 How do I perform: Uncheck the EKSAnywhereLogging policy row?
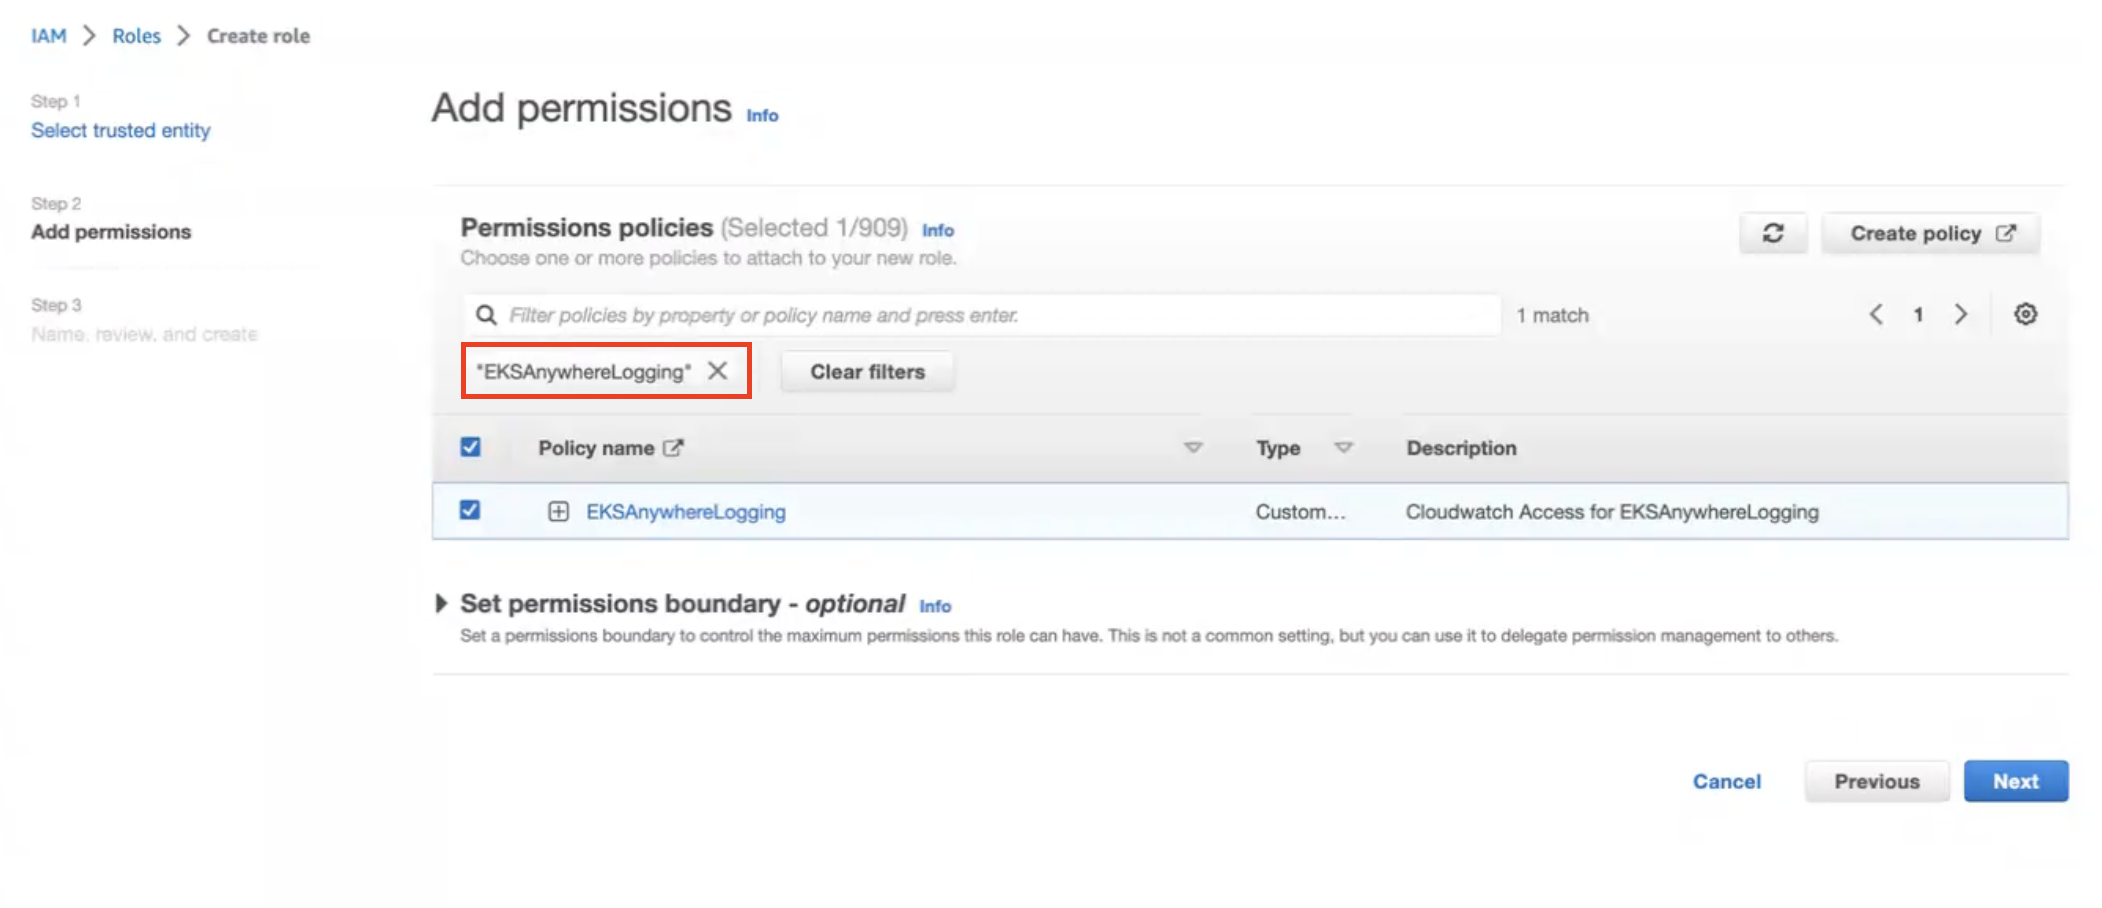click(470, 510)
